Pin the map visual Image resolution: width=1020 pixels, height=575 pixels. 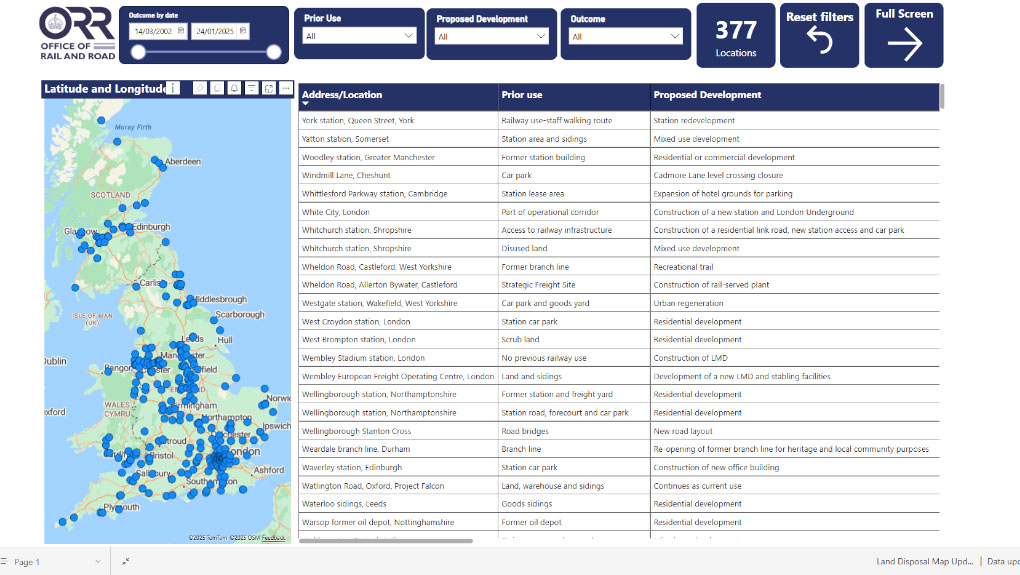click(x=200, y=89)
